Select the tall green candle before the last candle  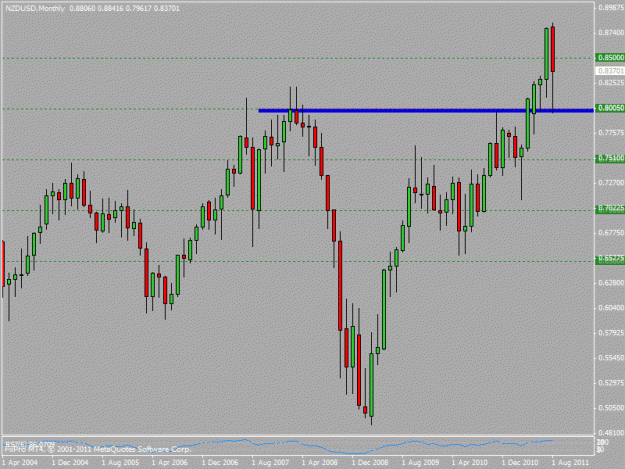click(x=546, y=54)
